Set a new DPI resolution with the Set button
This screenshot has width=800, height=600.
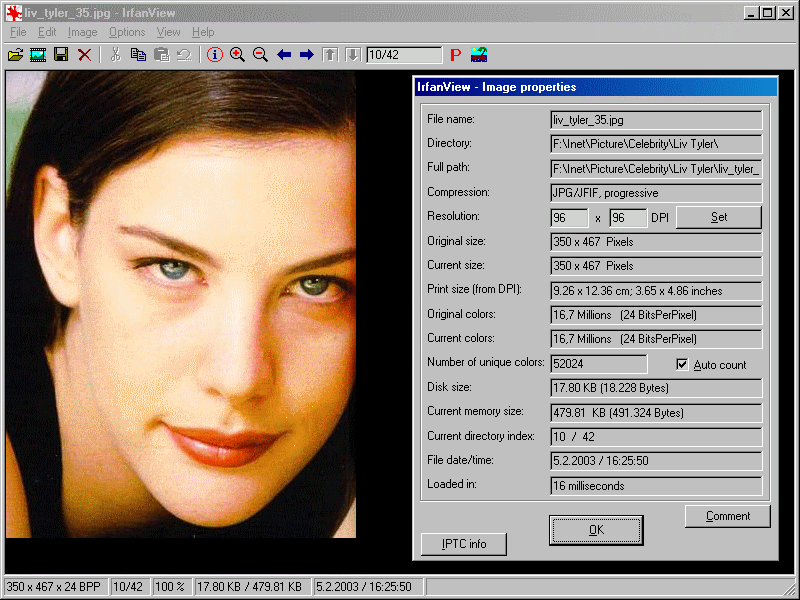(718, 217)
